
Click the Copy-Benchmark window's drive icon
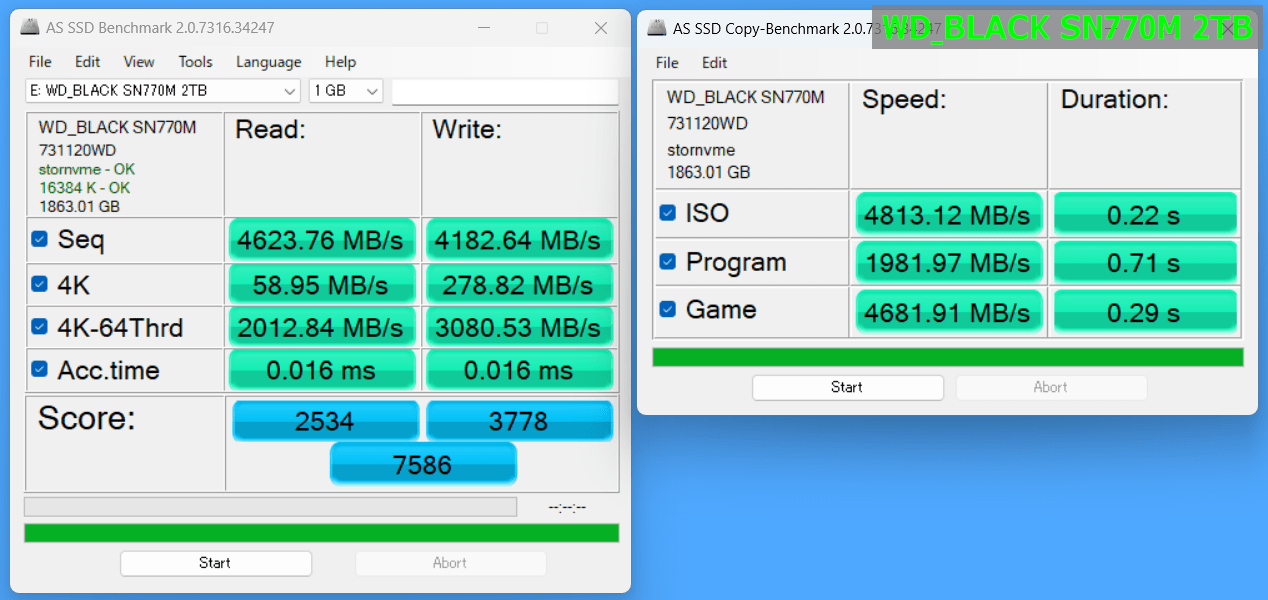pyautogui.click(x=656, y=29)
